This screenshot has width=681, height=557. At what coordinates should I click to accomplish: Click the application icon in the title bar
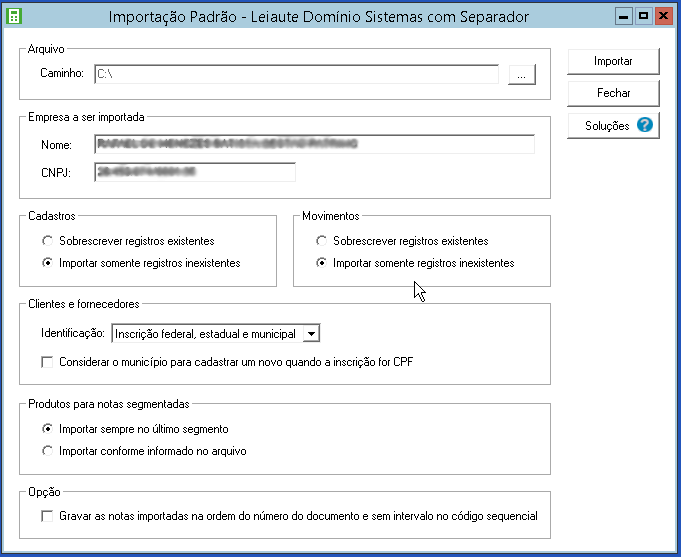[x=14, y=16]
